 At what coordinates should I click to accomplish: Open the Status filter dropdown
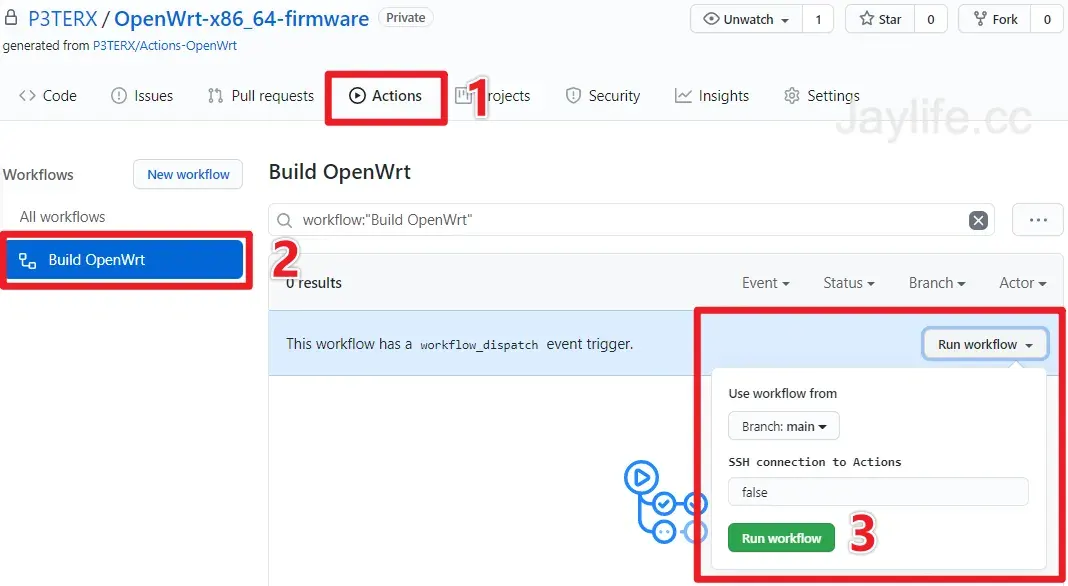tap(848, 283)
